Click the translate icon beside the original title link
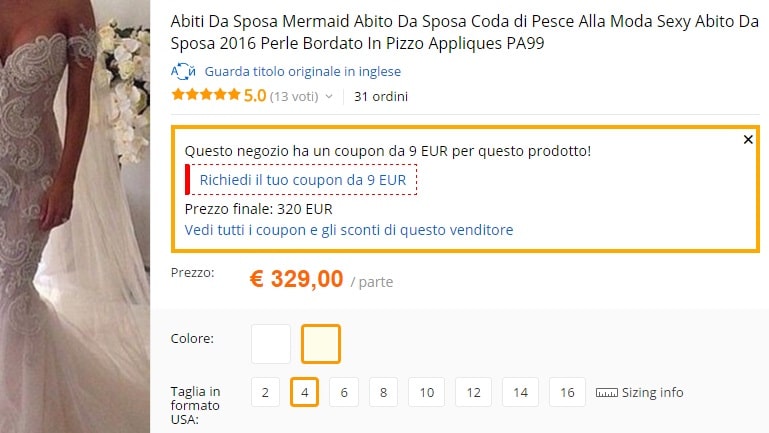 (183, 72)
